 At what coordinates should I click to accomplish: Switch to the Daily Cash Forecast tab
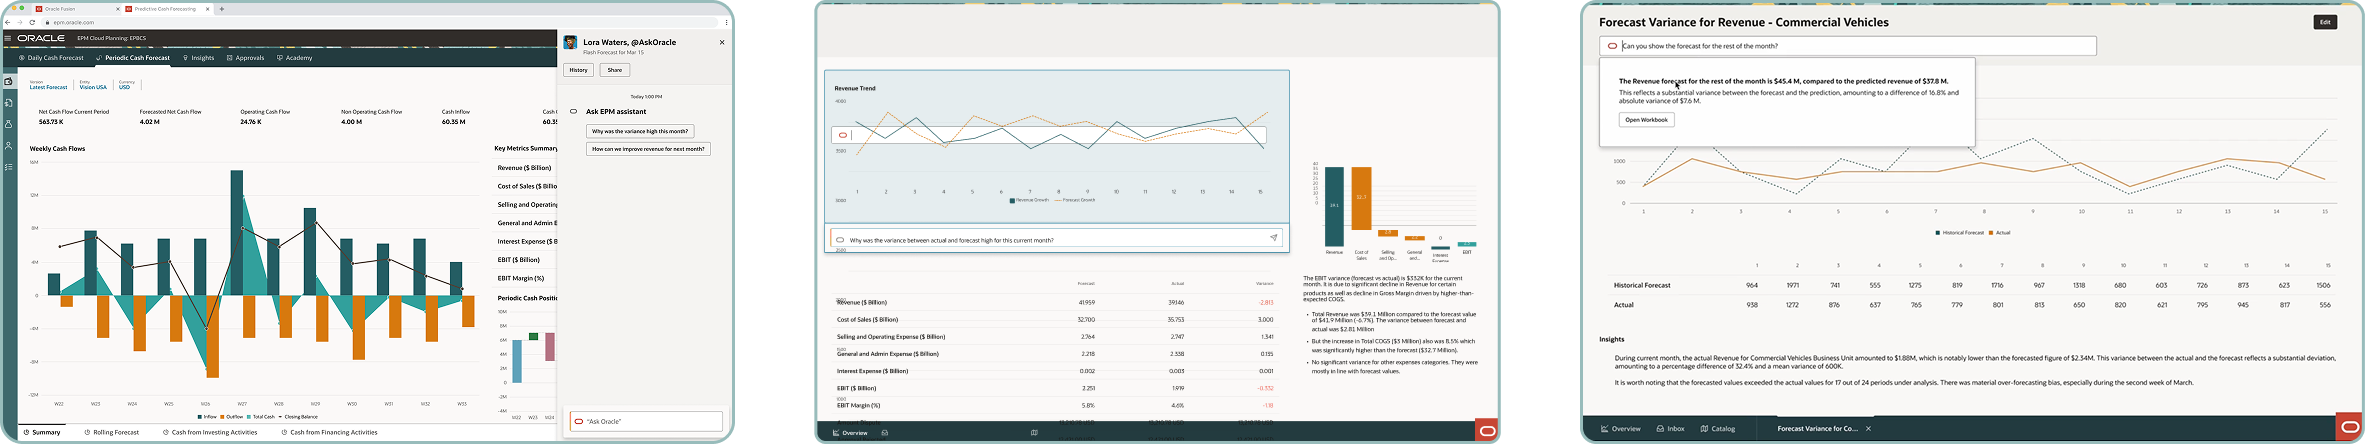[x=52, y=58]
